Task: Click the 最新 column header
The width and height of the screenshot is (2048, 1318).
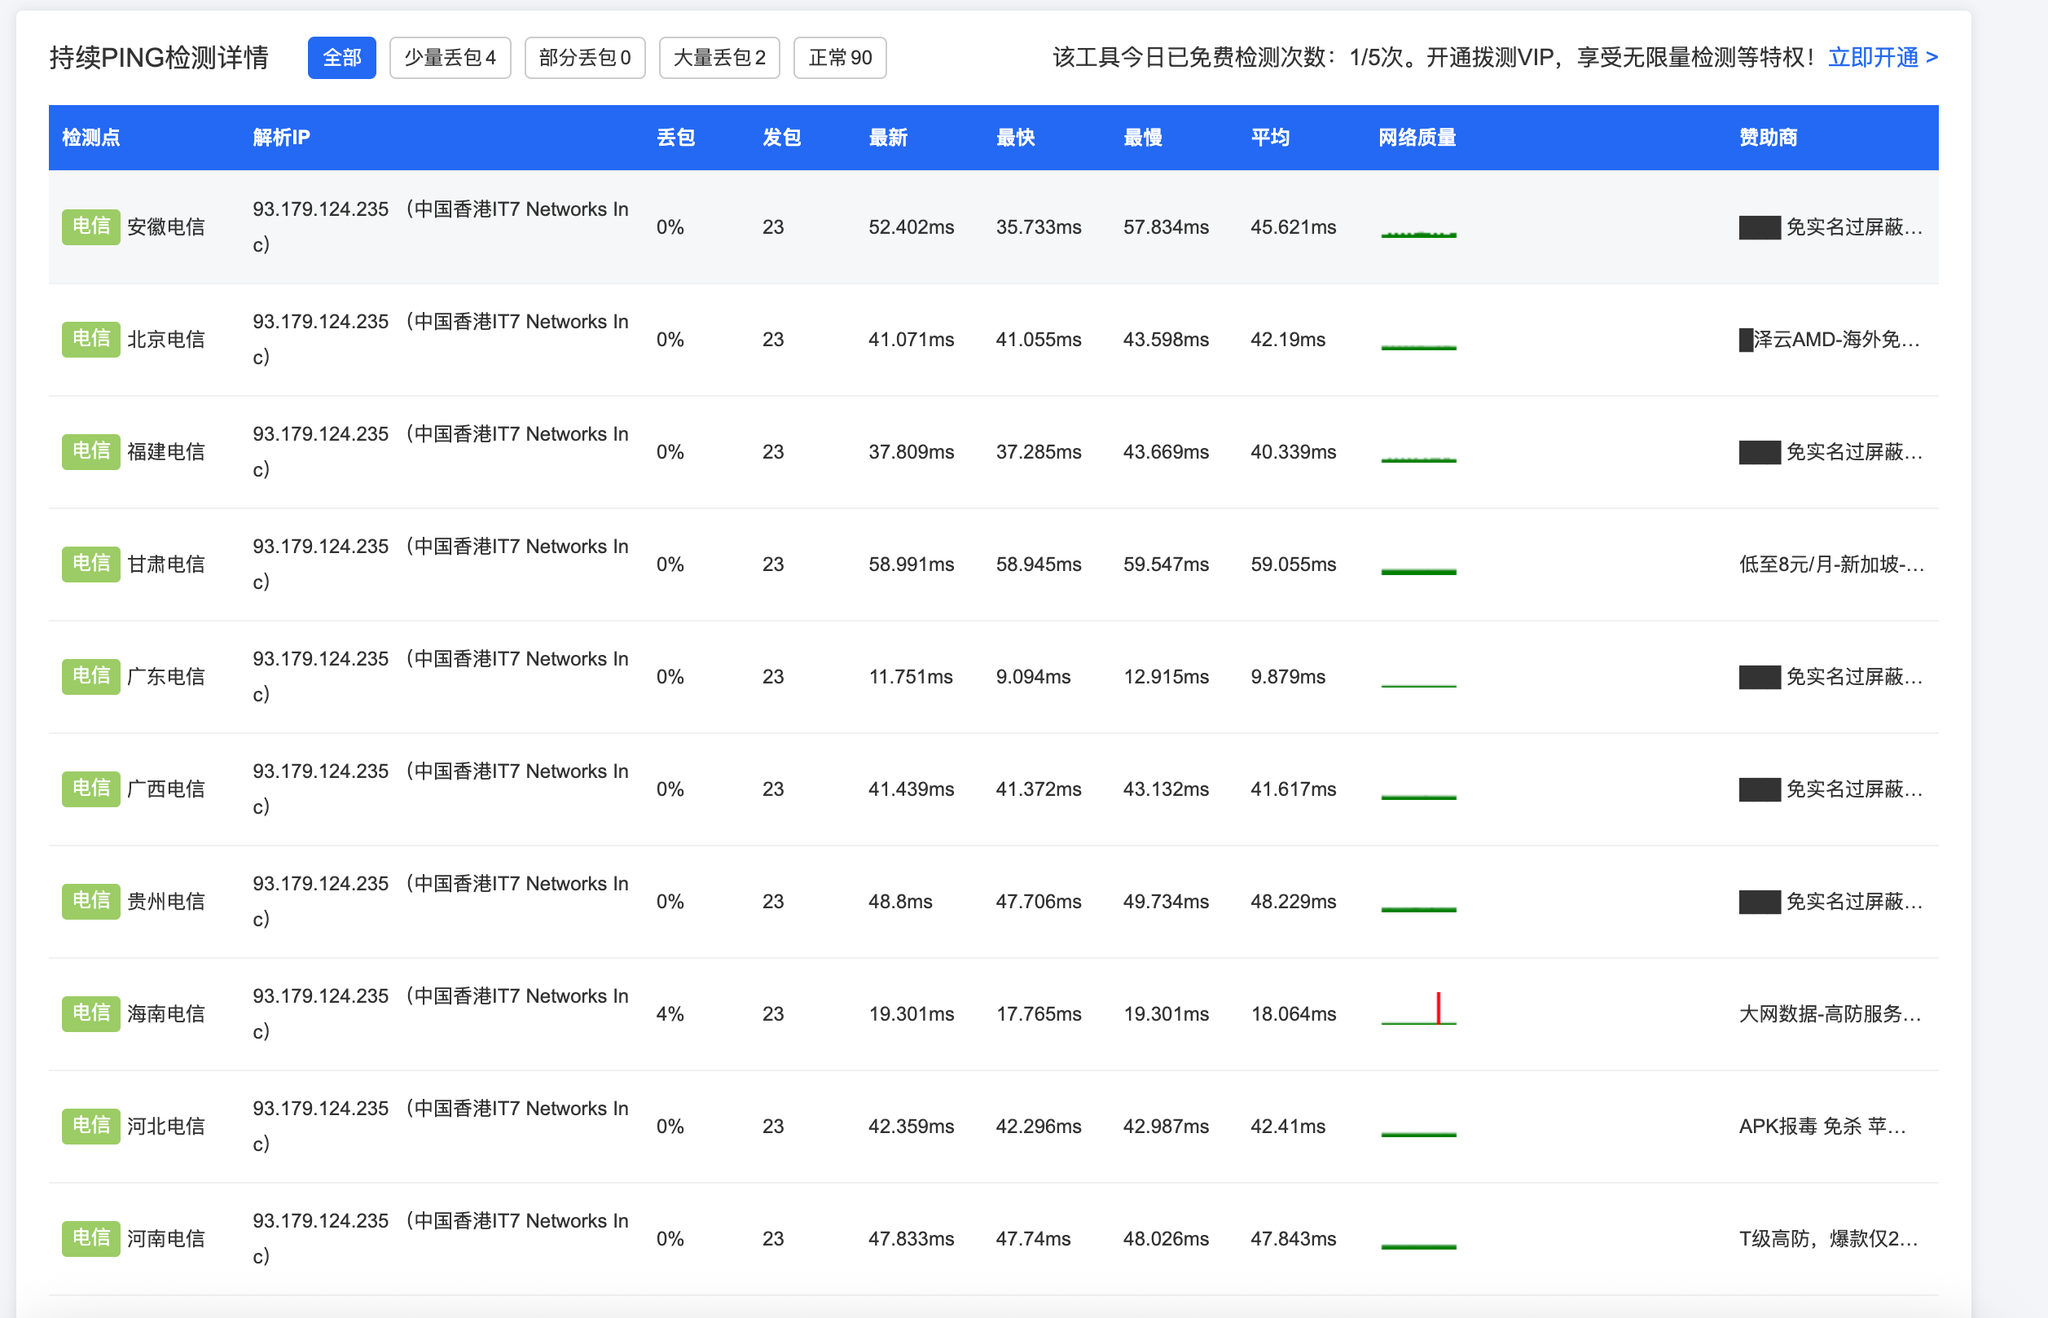Action: point(888,138)
